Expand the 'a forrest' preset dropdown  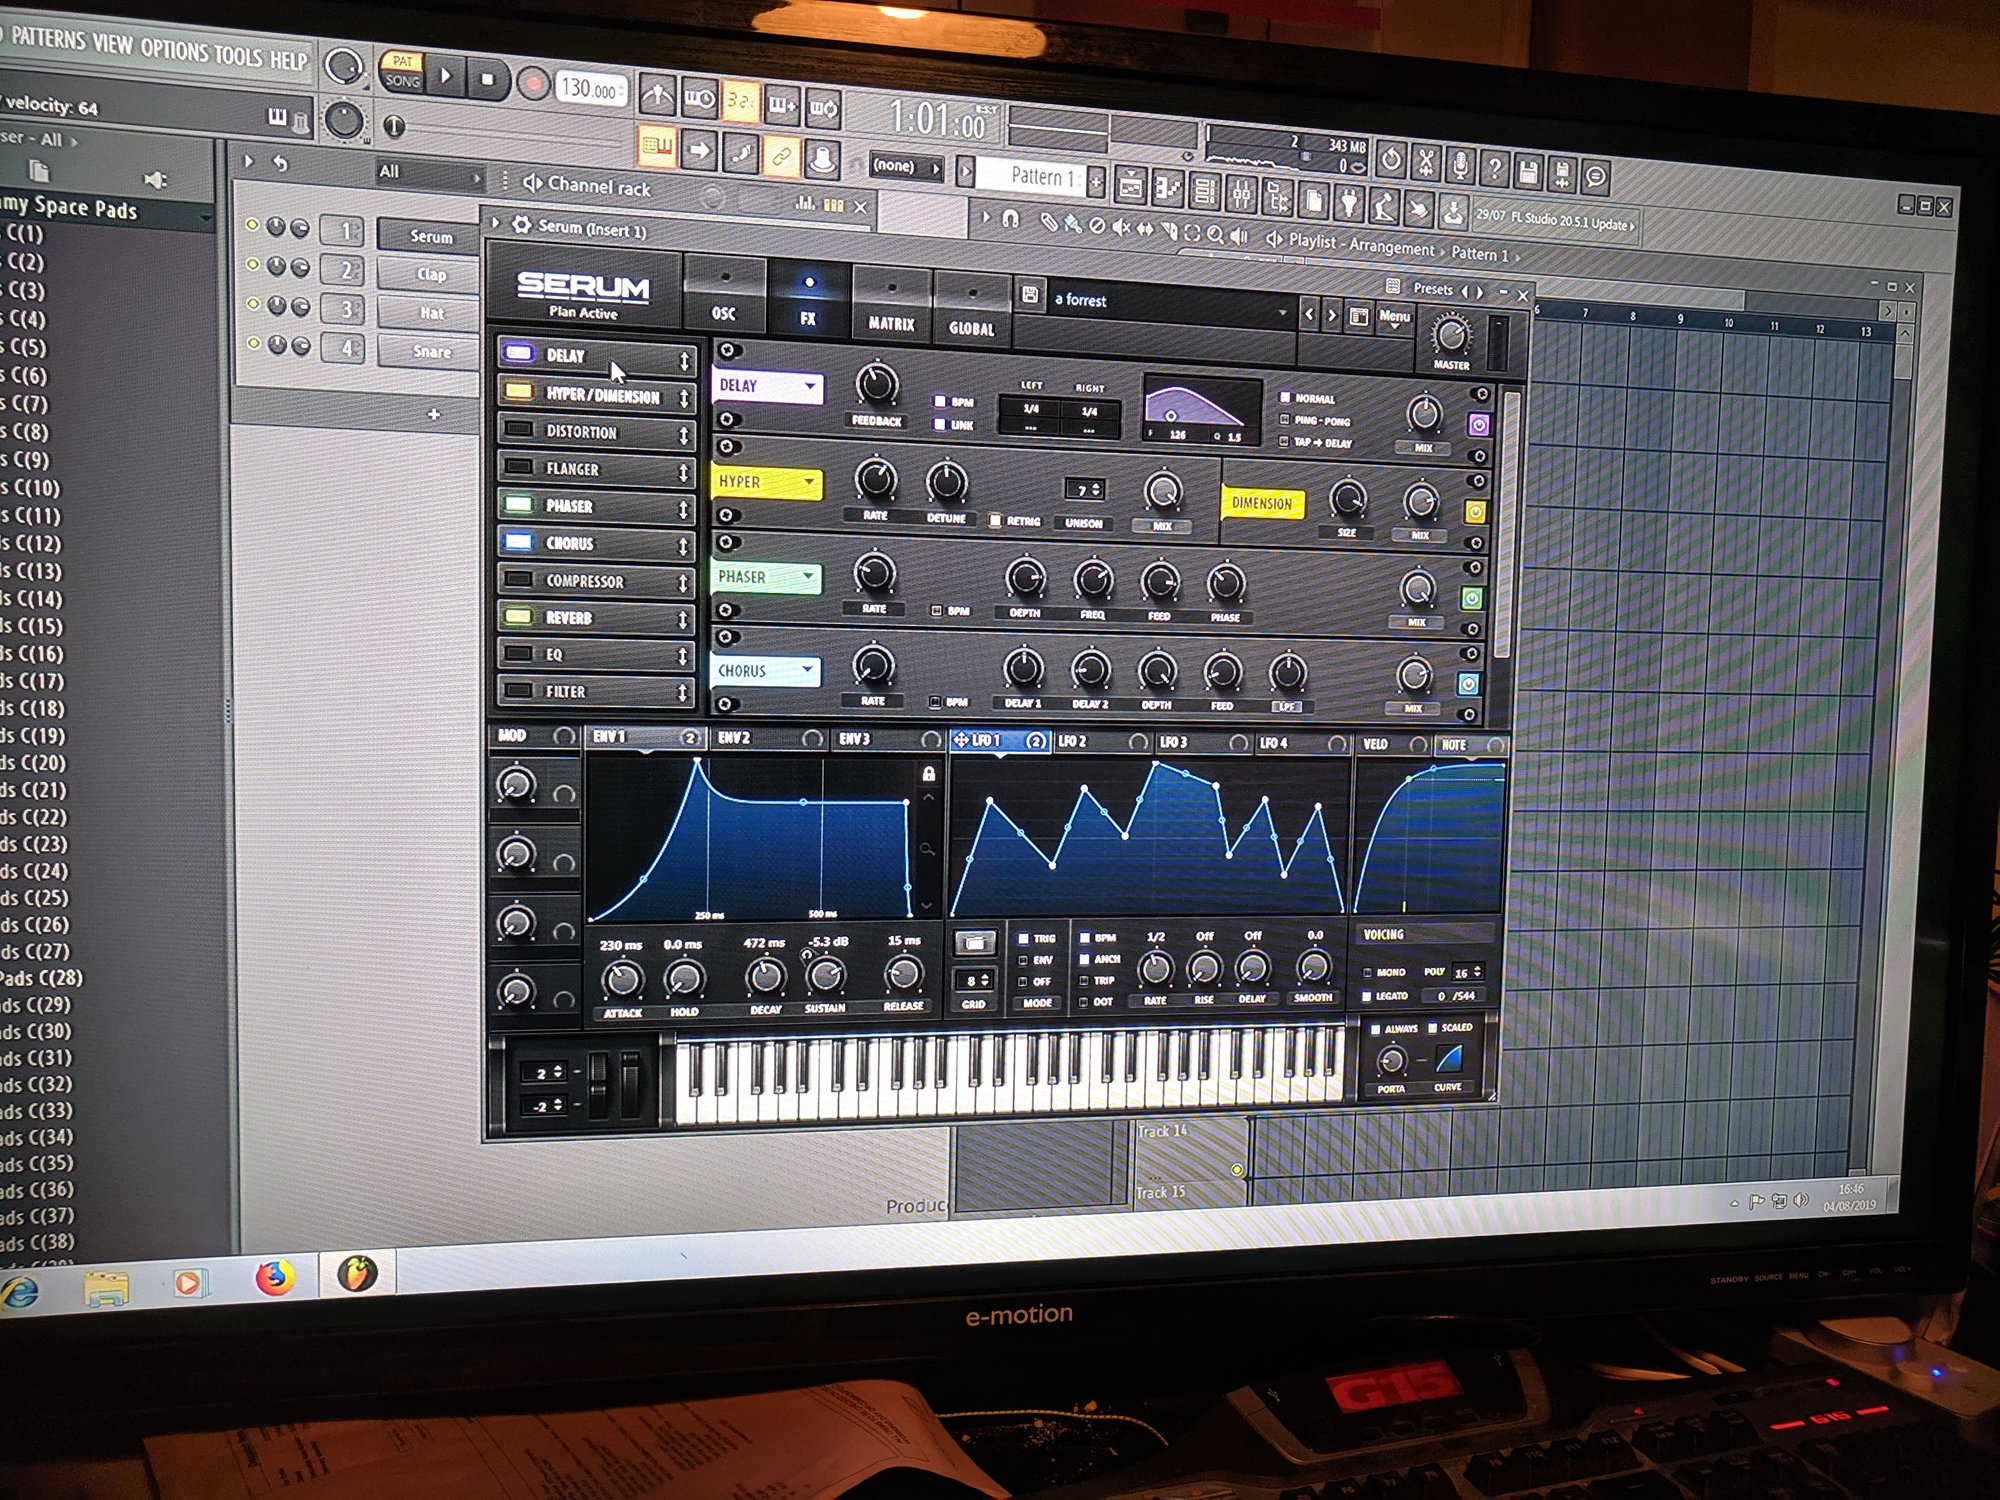1282,313
